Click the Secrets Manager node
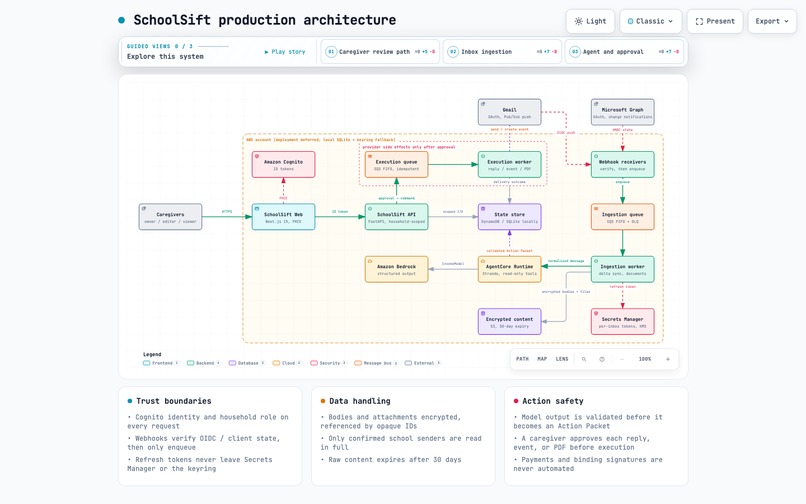Viewport: 806px width, 504px height. (x=622, y=322)
